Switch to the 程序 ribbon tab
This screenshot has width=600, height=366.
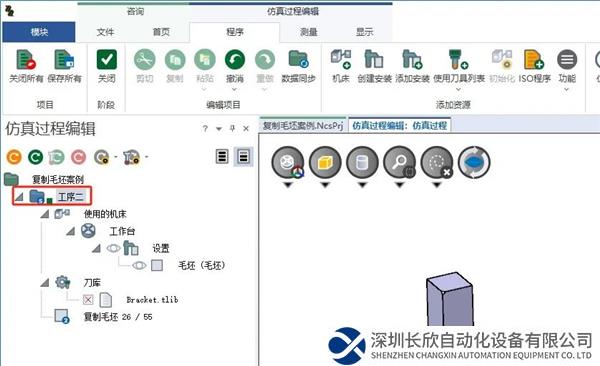point(235,32)
